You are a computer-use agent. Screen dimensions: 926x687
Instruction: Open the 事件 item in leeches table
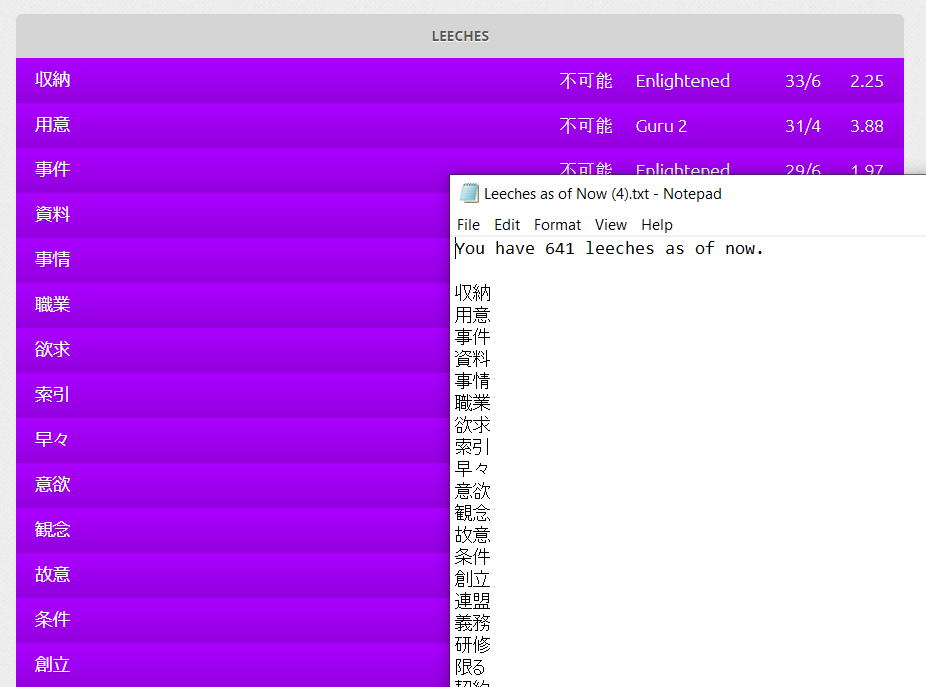[x=53, y=170]
